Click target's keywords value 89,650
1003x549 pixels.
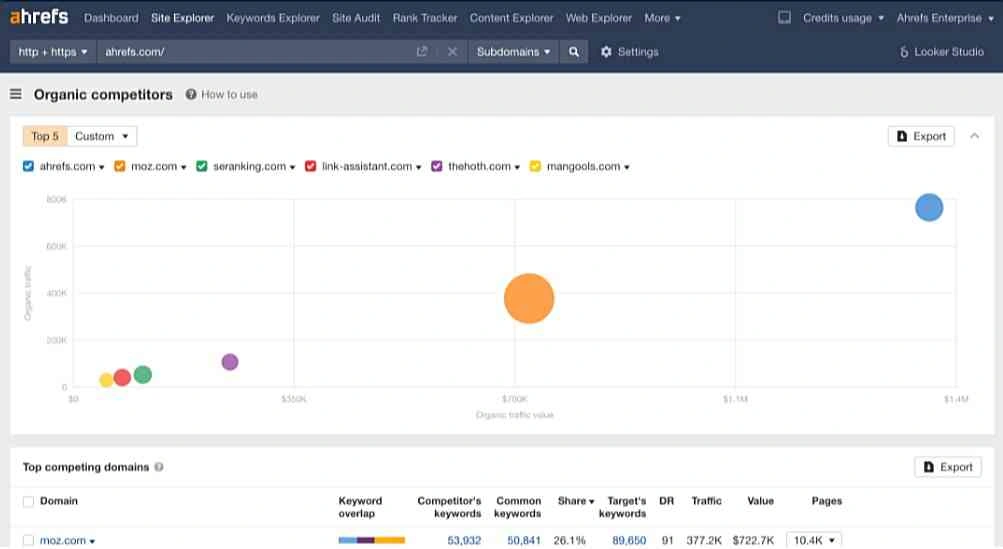point(629,541)
